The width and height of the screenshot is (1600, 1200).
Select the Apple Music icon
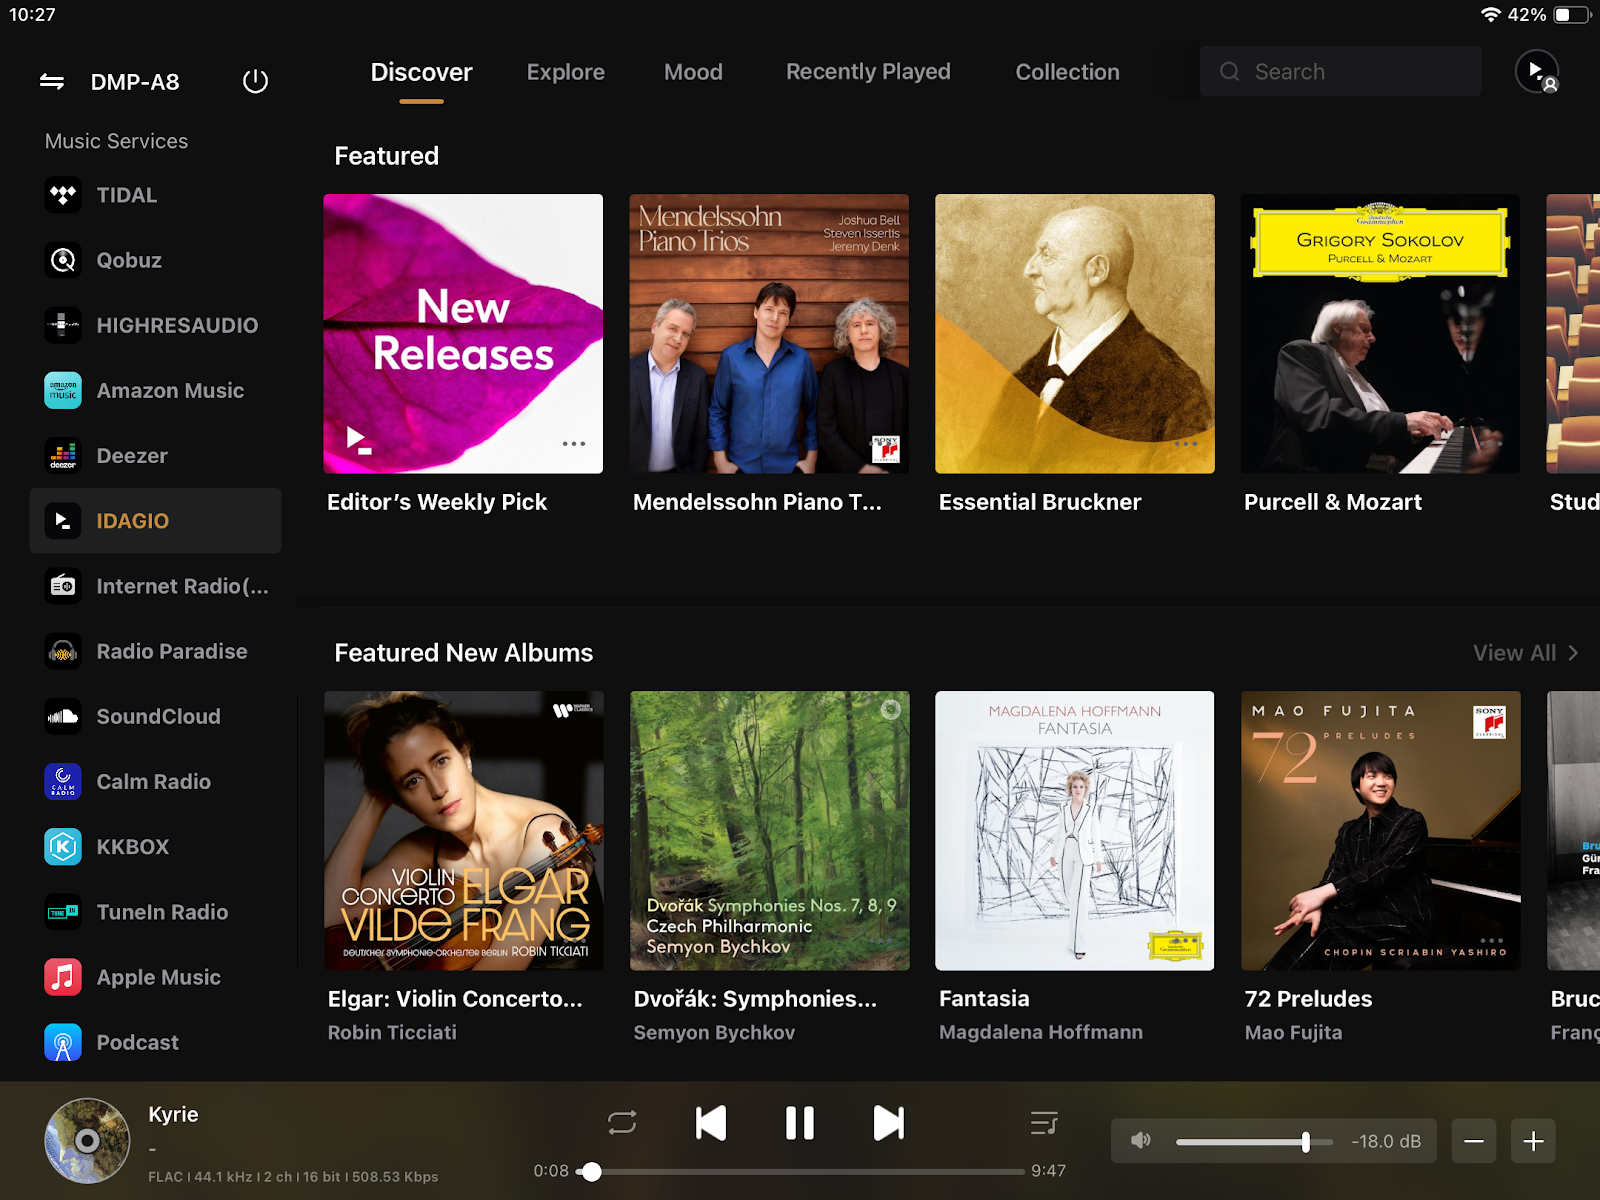pos(63,977)
